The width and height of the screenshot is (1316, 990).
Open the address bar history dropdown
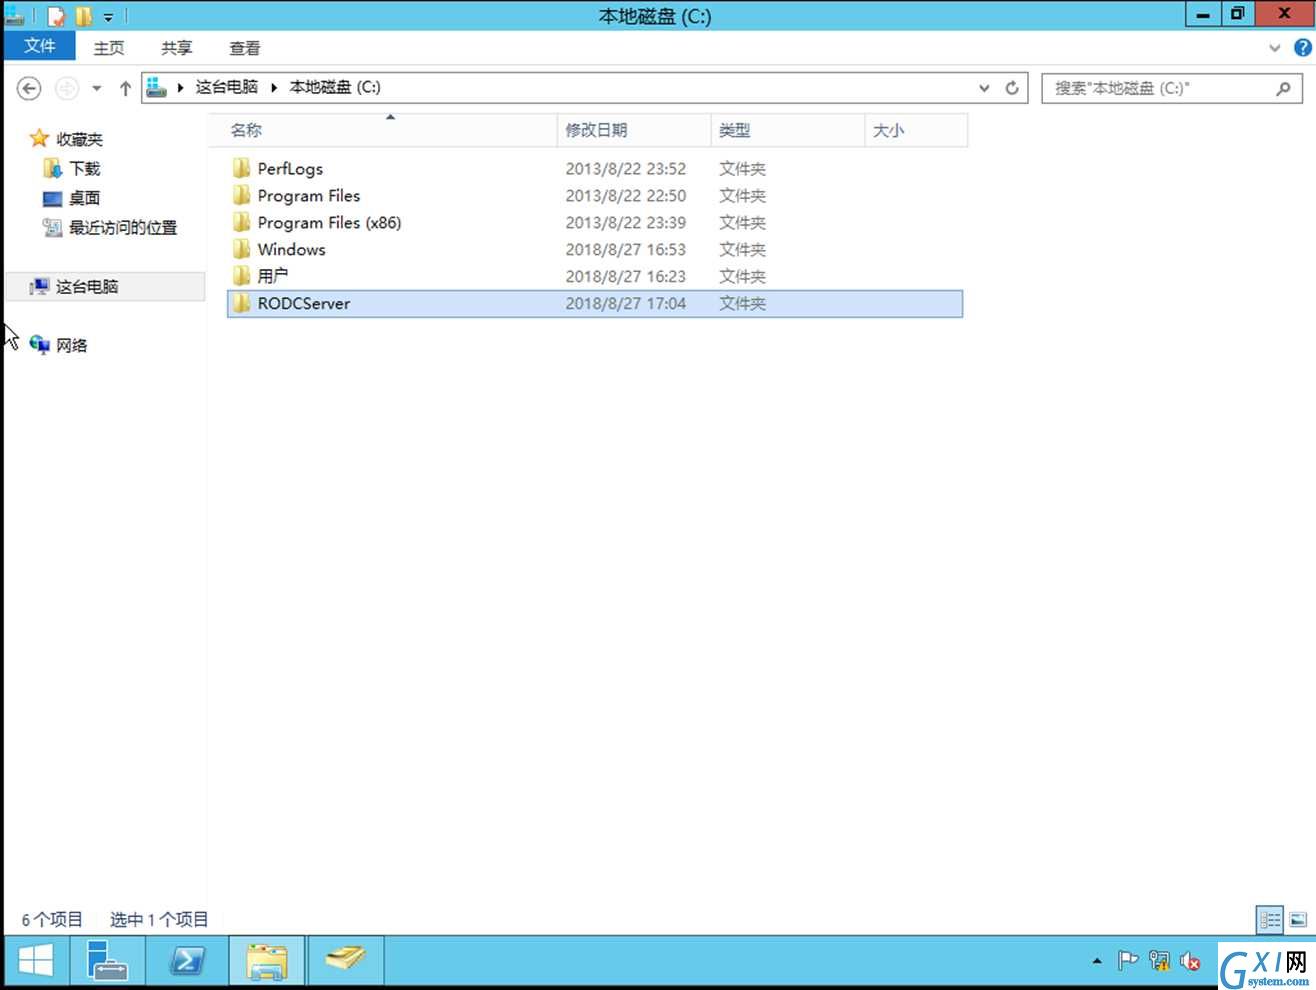[984, 88]
